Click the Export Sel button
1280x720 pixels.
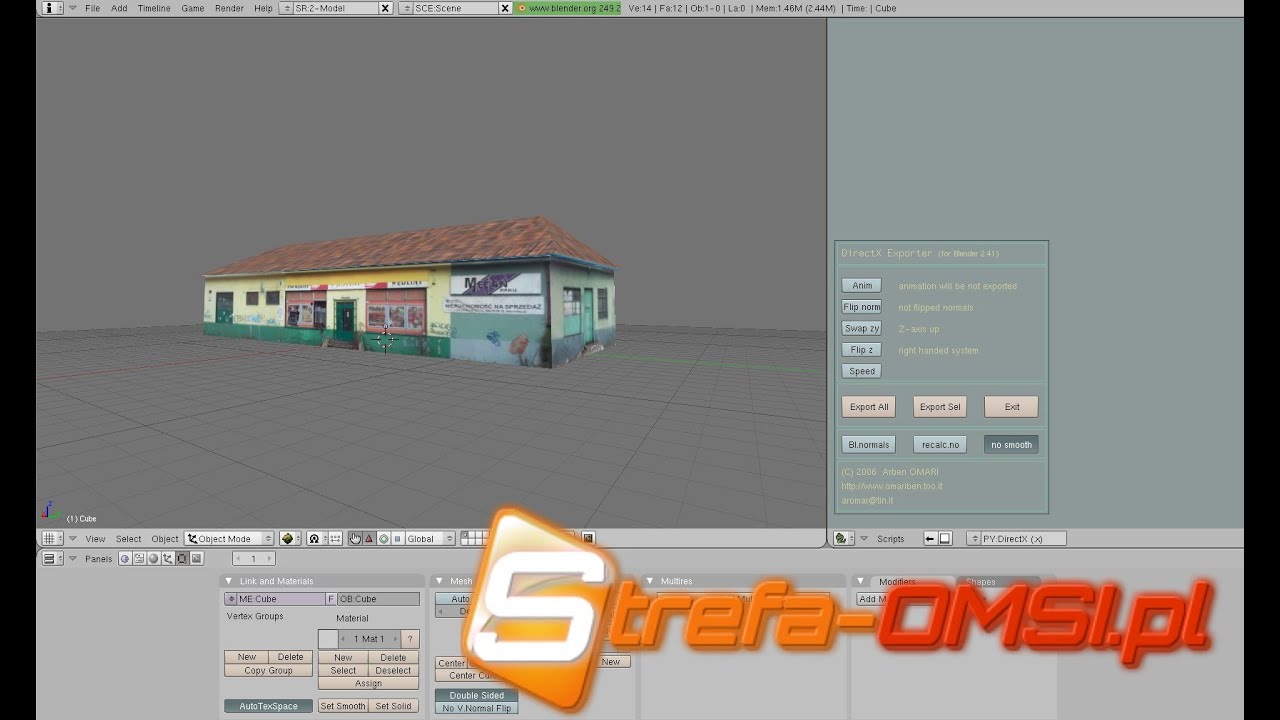940,407
